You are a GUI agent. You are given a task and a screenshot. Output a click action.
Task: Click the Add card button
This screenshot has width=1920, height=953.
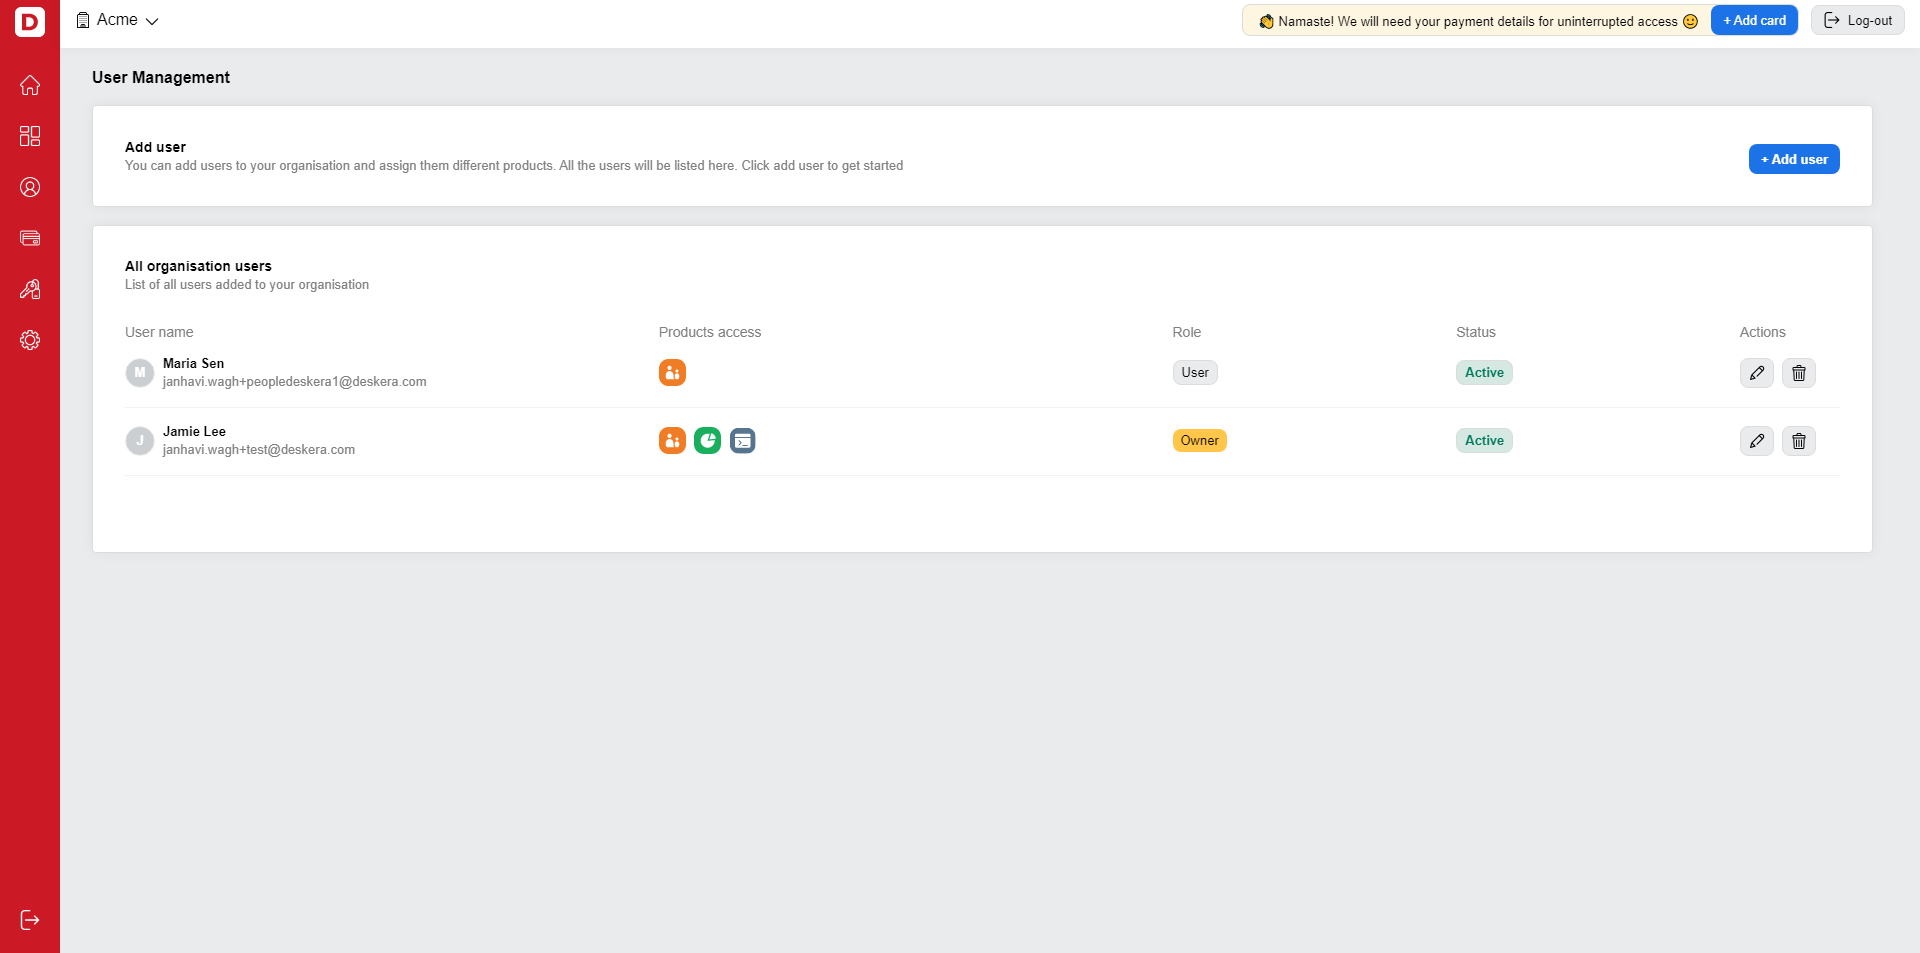click(x=1754, y=20)
